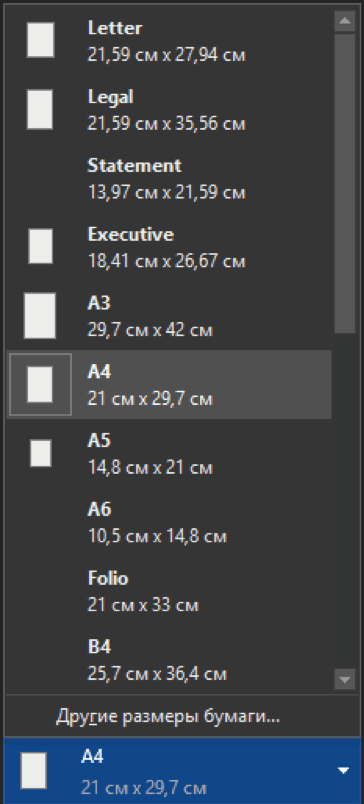Click the highlighted A4 page icon
Viewport: 364px width, 804px height.
(40, 384)
